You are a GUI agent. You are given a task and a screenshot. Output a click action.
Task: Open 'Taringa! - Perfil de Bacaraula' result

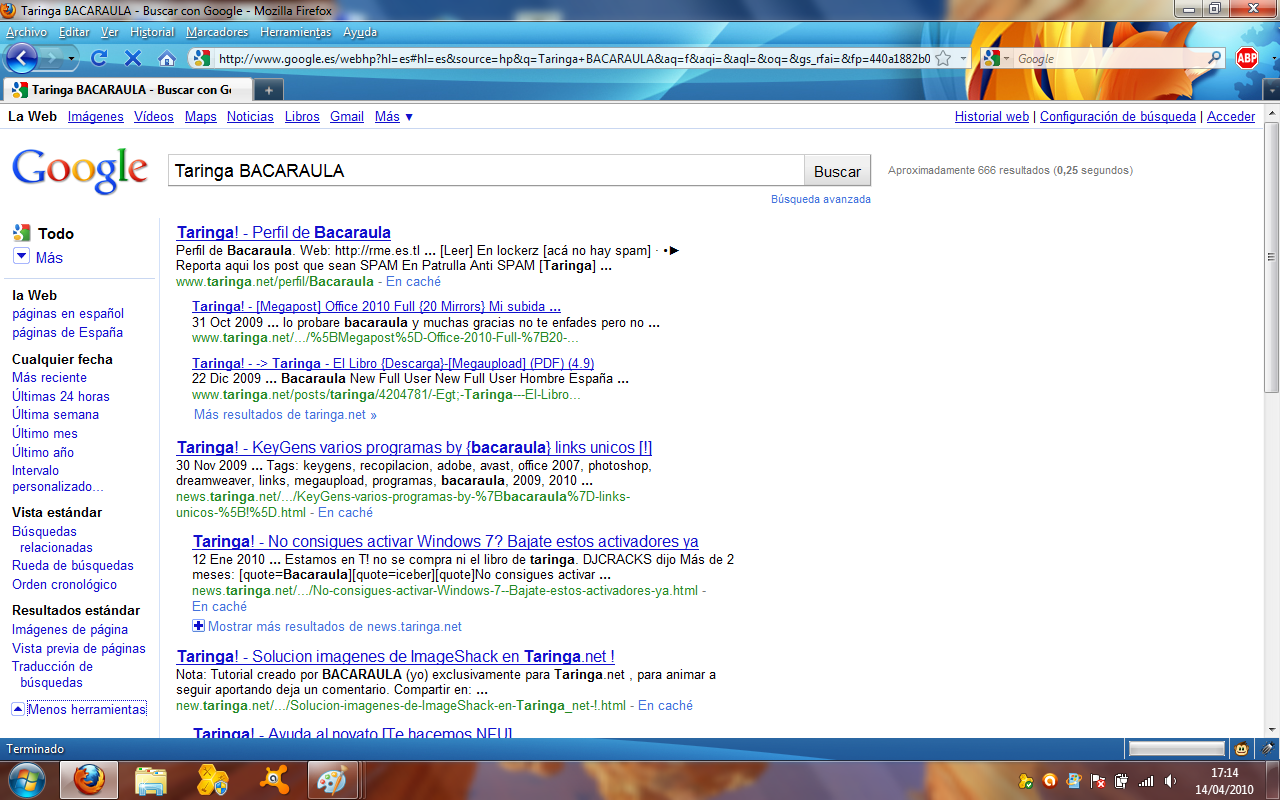point(283,233)
